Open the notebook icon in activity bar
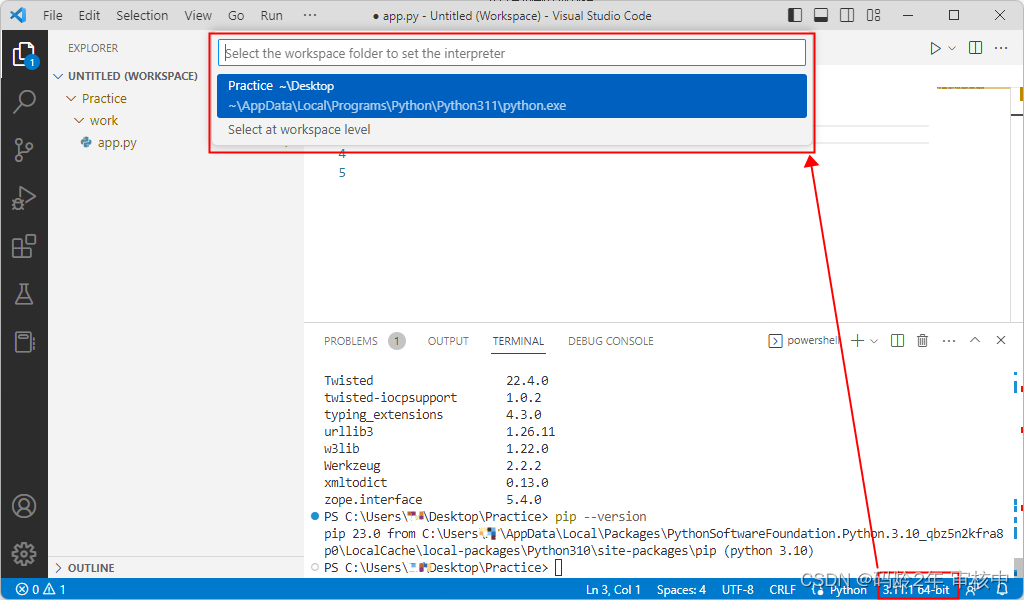The image size is (1024, 600). [x=24, y=341]
